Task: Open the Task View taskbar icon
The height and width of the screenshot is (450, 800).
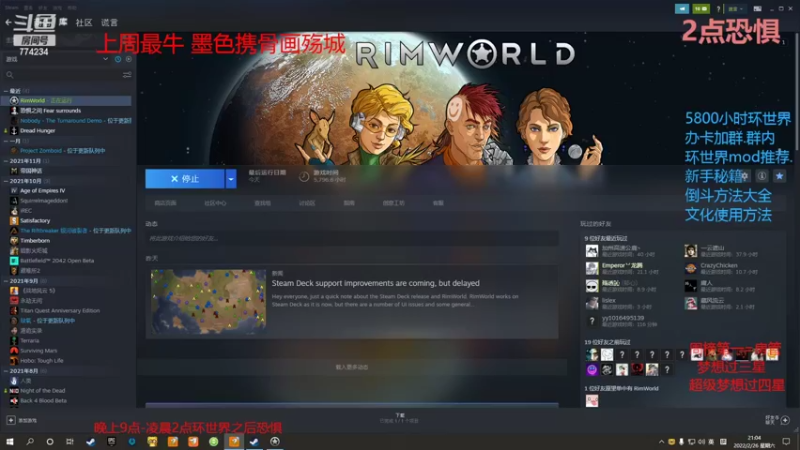Action: pos(70,441)
